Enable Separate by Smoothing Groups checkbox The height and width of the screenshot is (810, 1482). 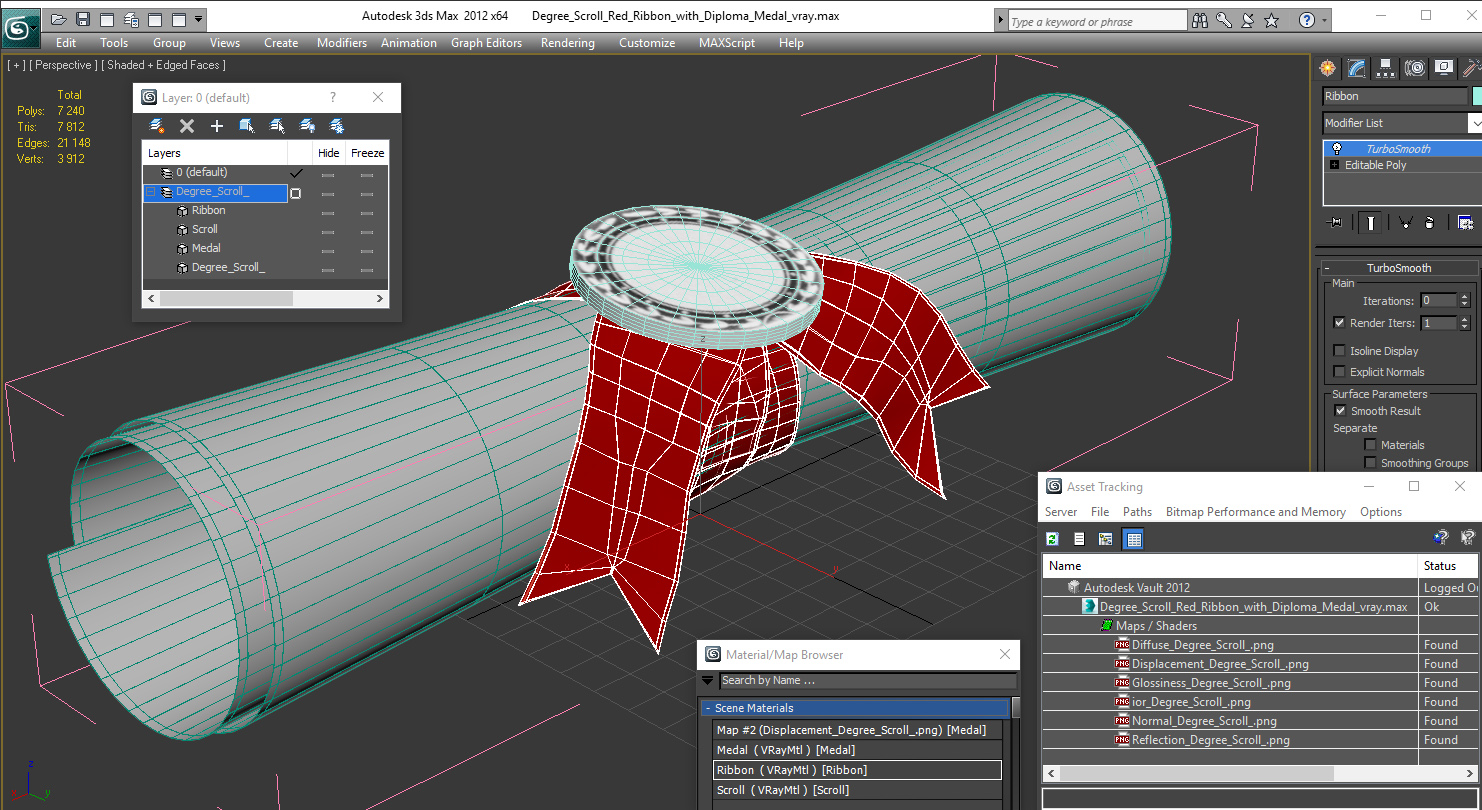click(x=1370, y=463)
